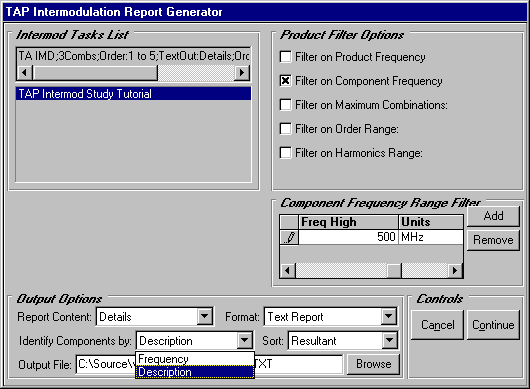Click the MHz units cell
Image resolution: width=530 pixels, height=389 pixels.
(431, 237)
